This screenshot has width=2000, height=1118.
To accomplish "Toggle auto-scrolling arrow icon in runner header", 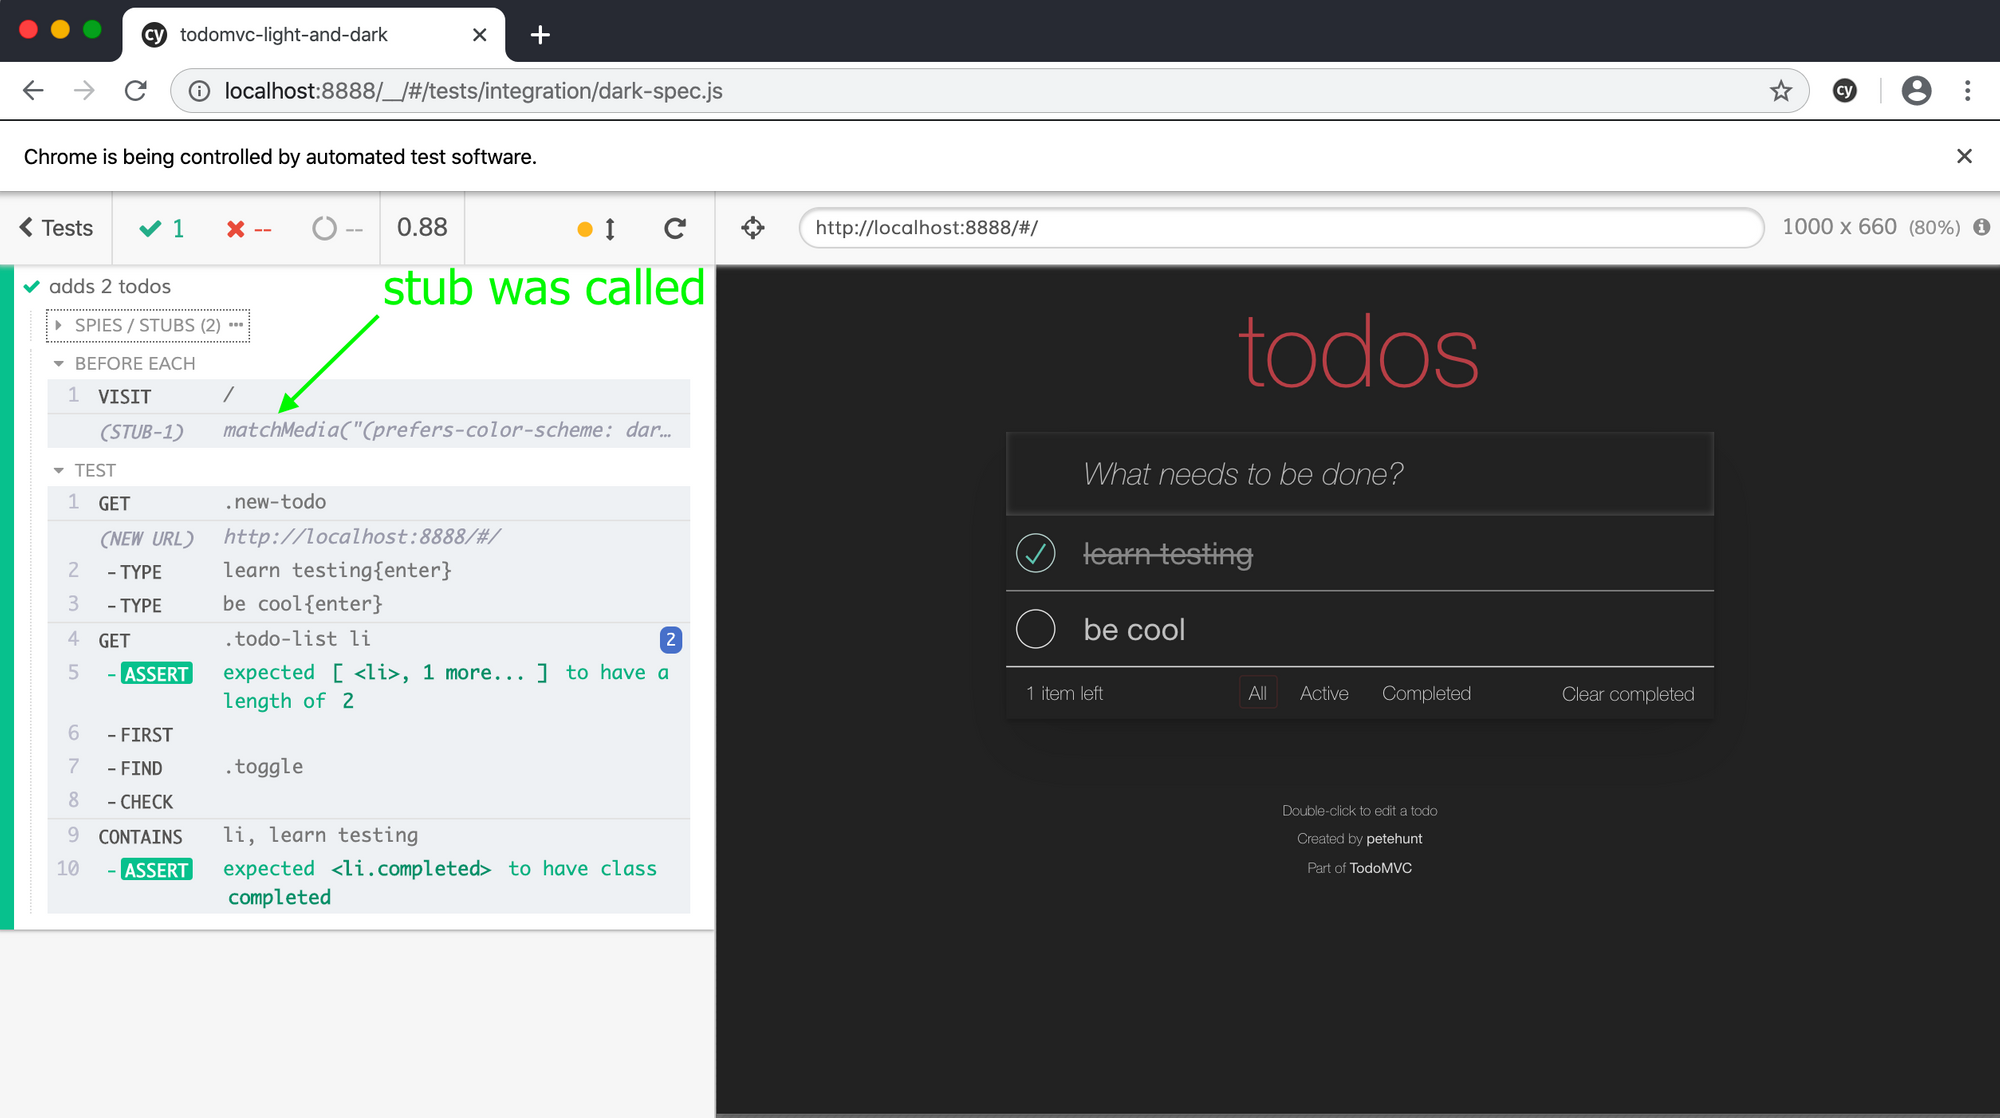I will pyautogui.click(x=609, y=229).
